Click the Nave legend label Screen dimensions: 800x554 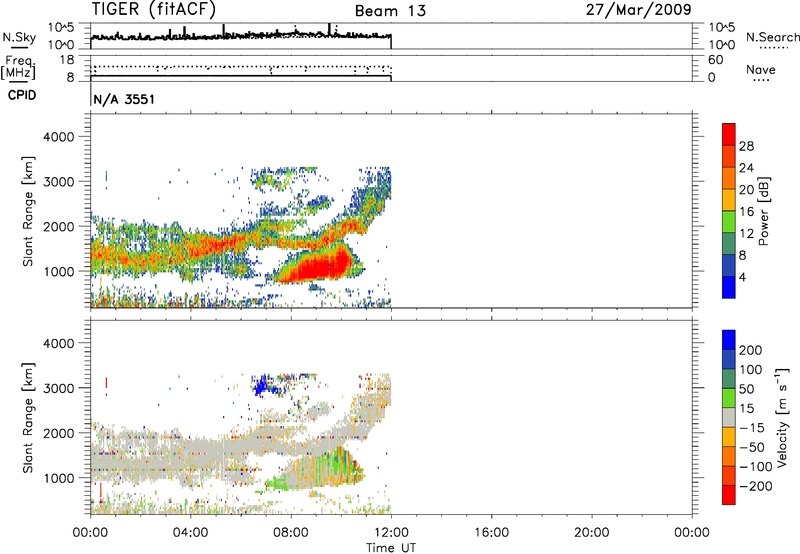[761, 69]
